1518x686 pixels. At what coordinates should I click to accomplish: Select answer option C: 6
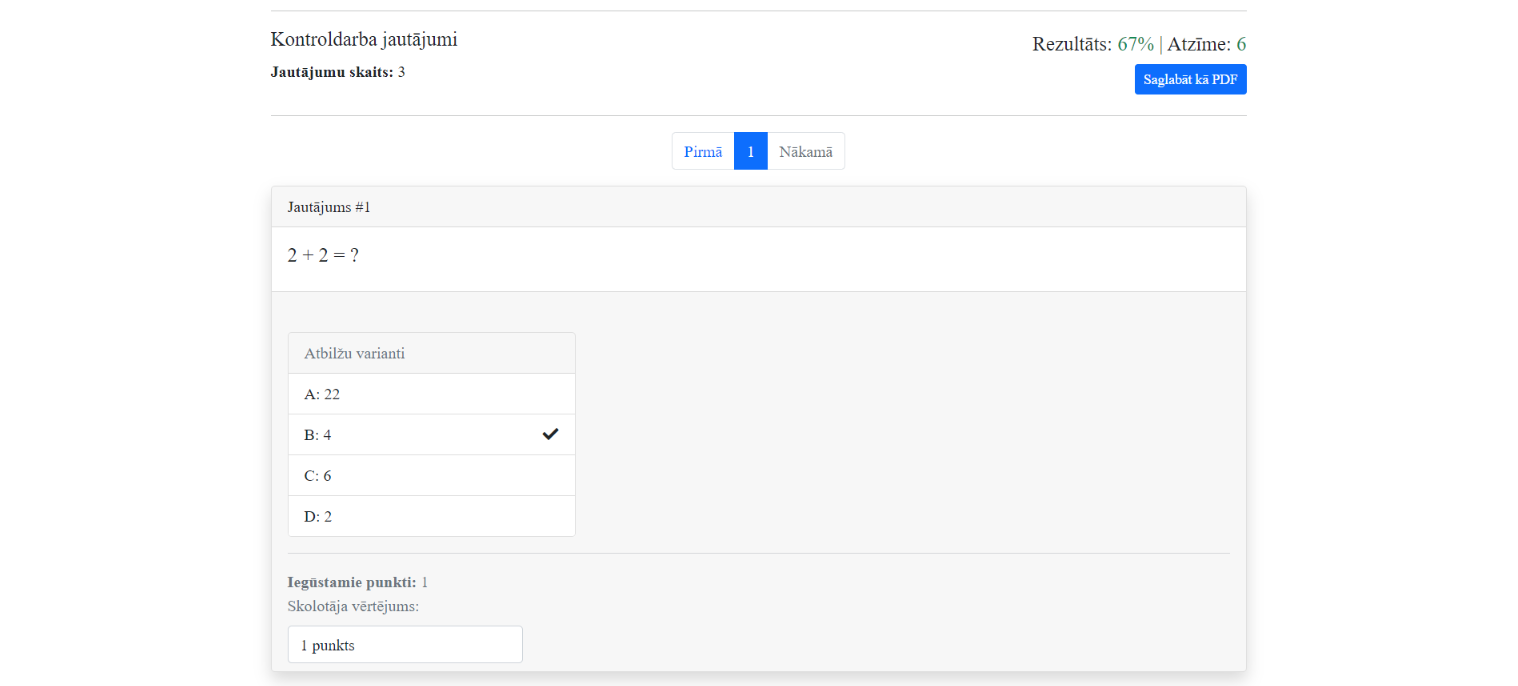(431, 476)
